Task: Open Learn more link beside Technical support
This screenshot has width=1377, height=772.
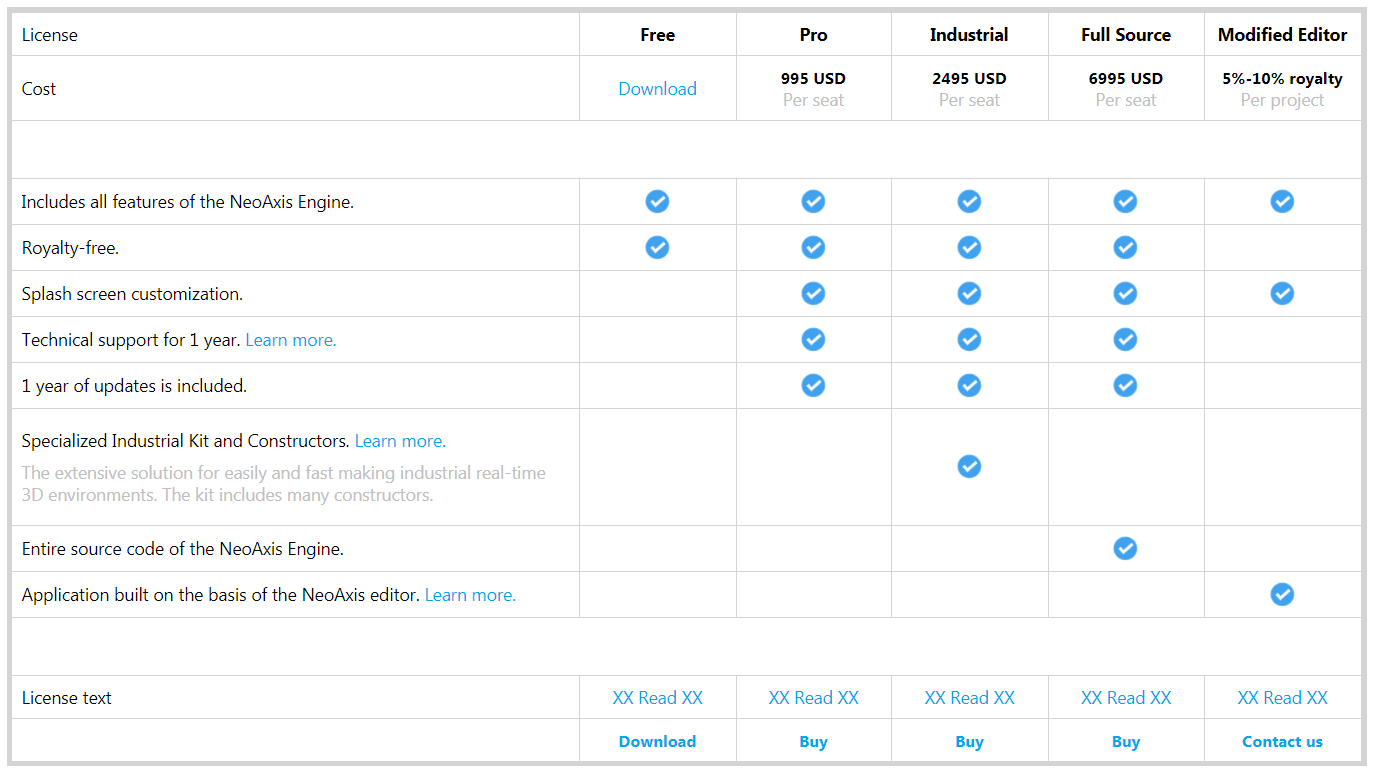Action: pyautogui.click(x=291, y=340)
